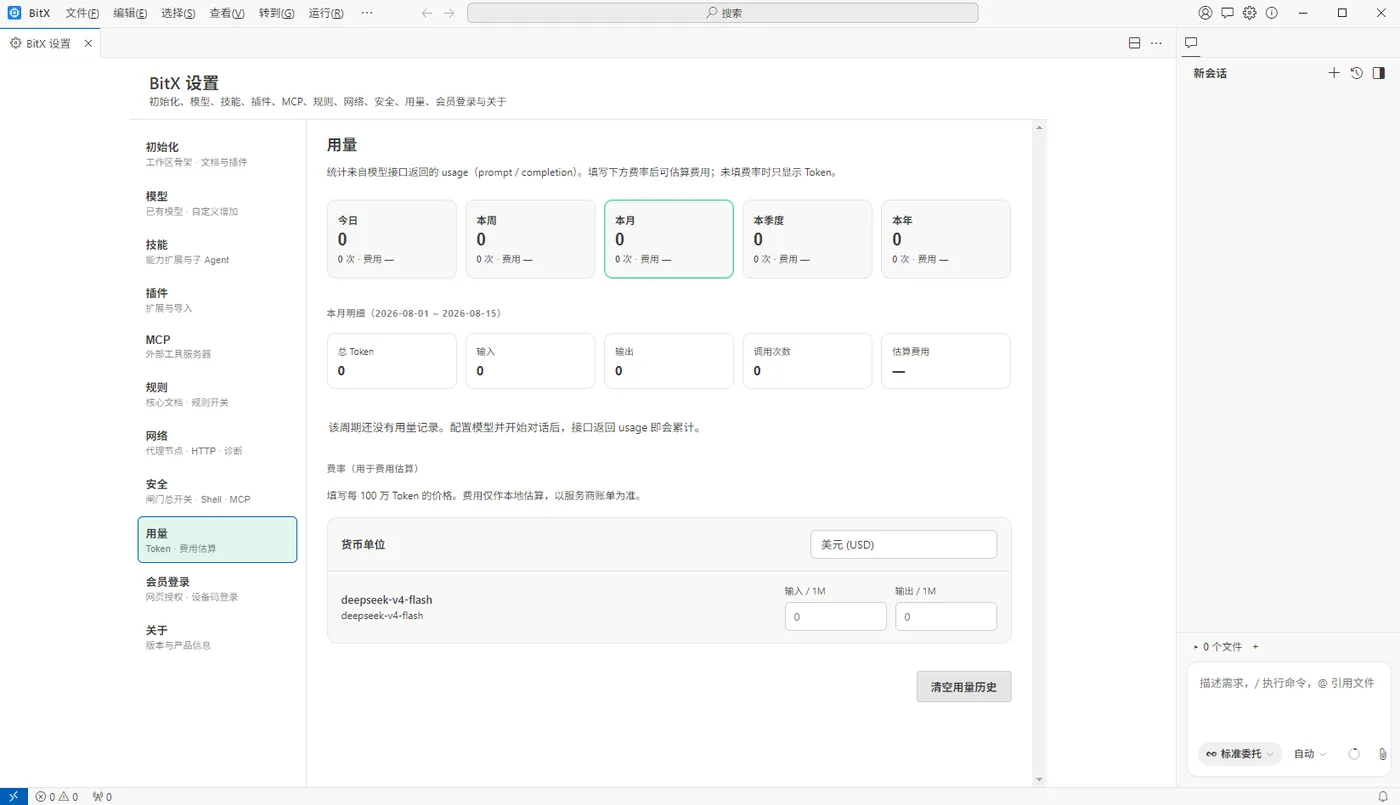The width and height of the screenshot is (1400, 805).
Task: Open the 网络 settings section
Action: pos(217,443)
